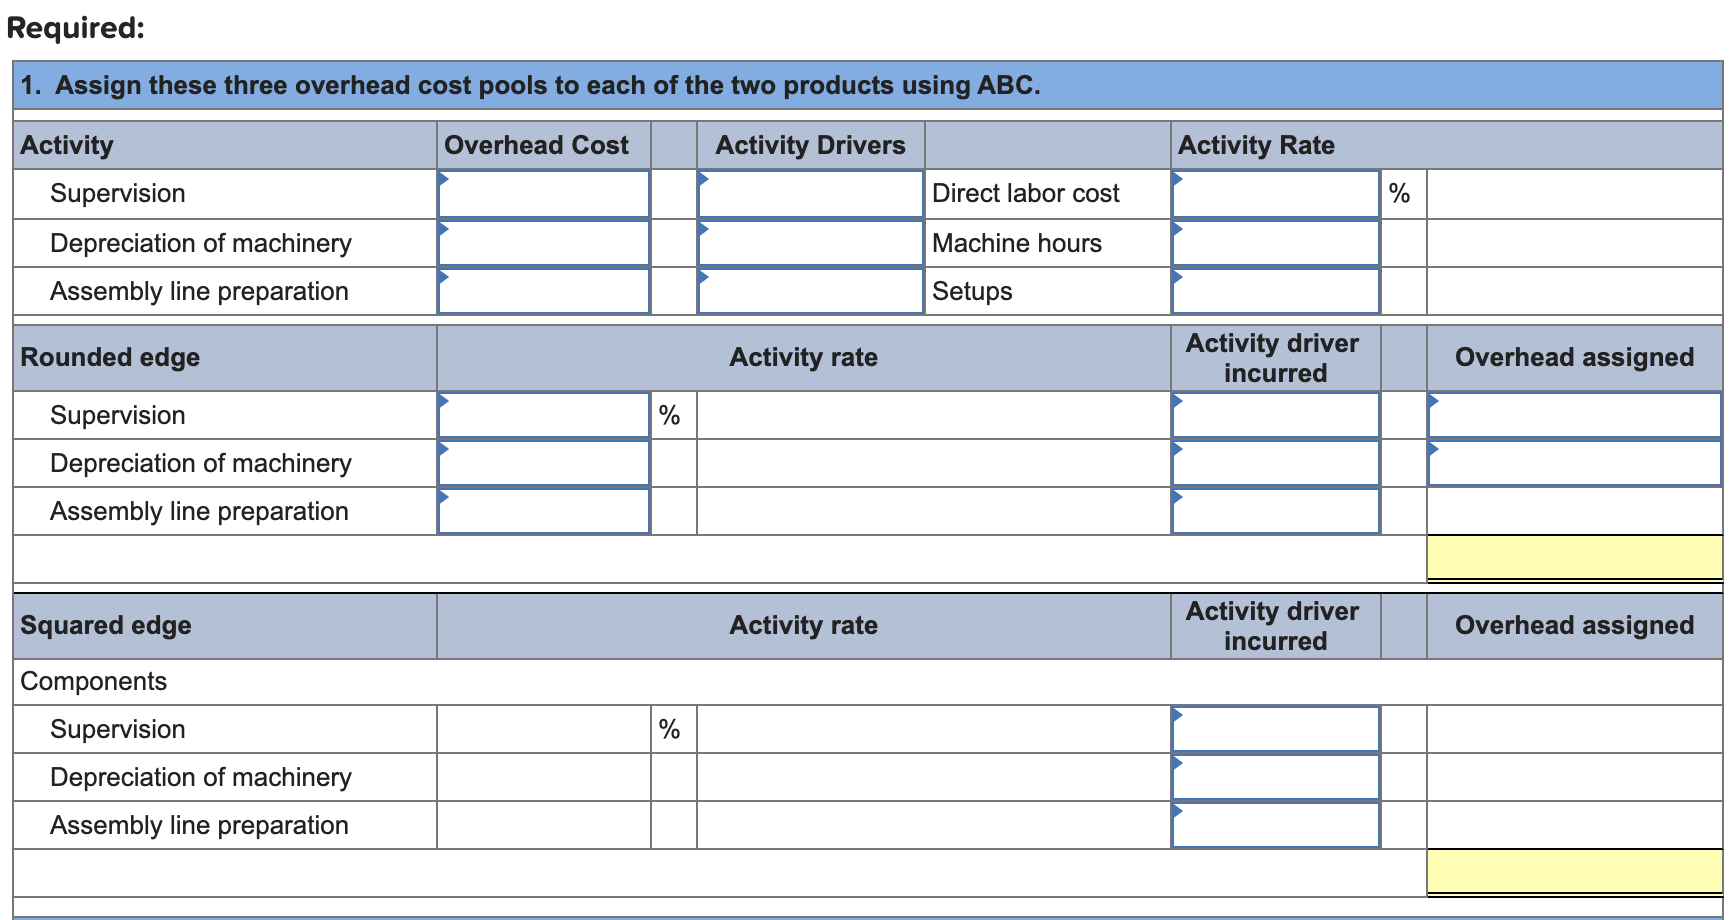Click the Components row label
Image resolution: width=1732 pixels, height=920 pixels.
click(x=94, y=681)
